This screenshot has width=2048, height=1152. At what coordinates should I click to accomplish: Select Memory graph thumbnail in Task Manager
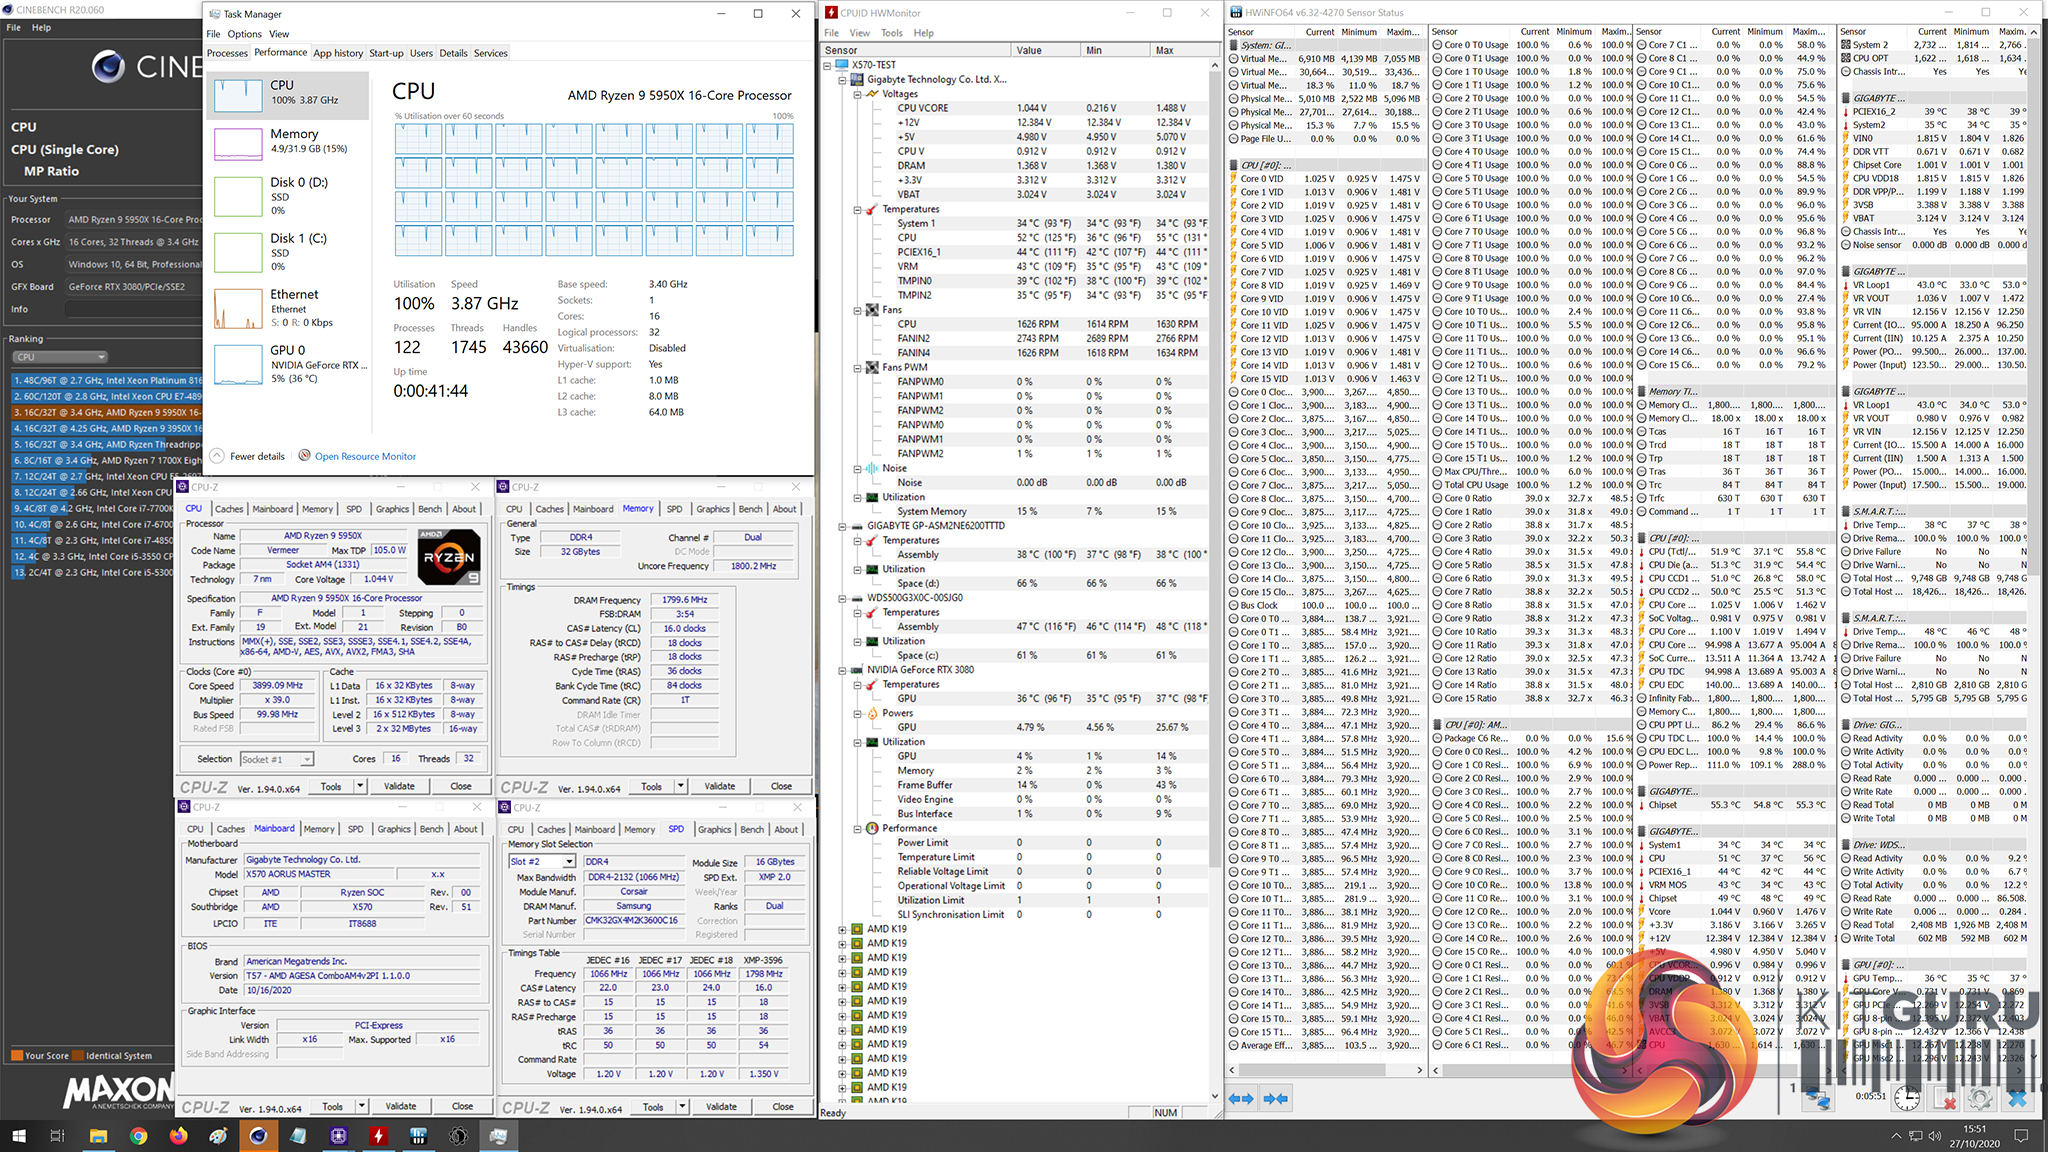point(238,142)
